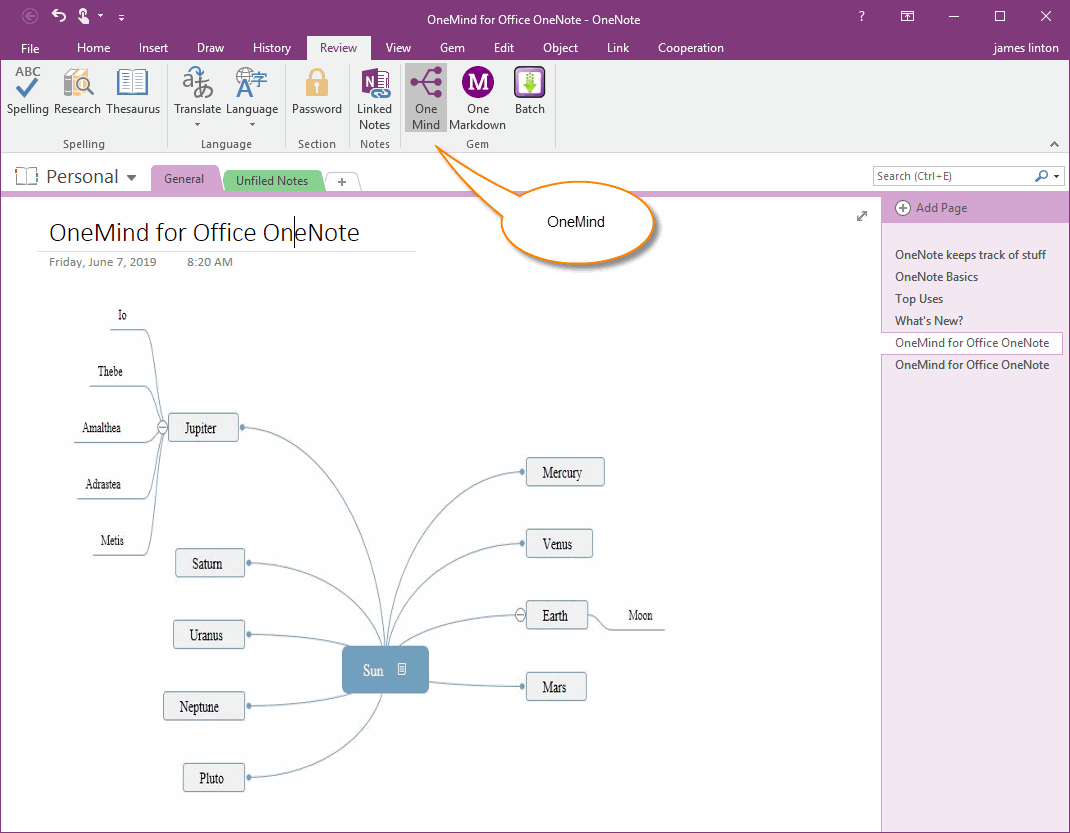1070x833 pixels.
Task: Add a new section with plus tab
Action: pos(342,181)
